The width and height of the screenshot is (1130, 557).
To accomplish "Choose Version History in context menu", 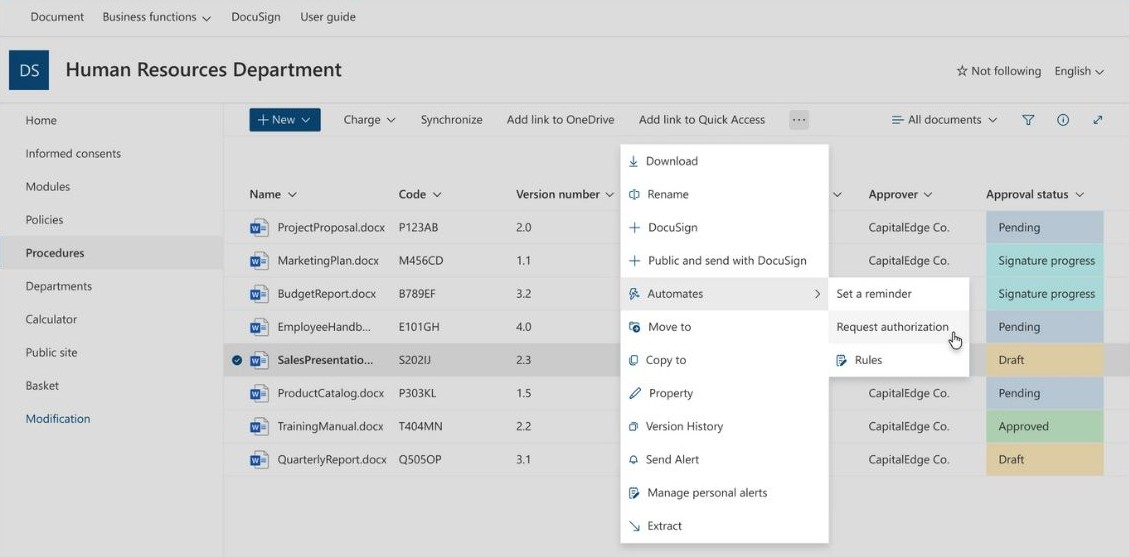I will click(x=684, y=426).
